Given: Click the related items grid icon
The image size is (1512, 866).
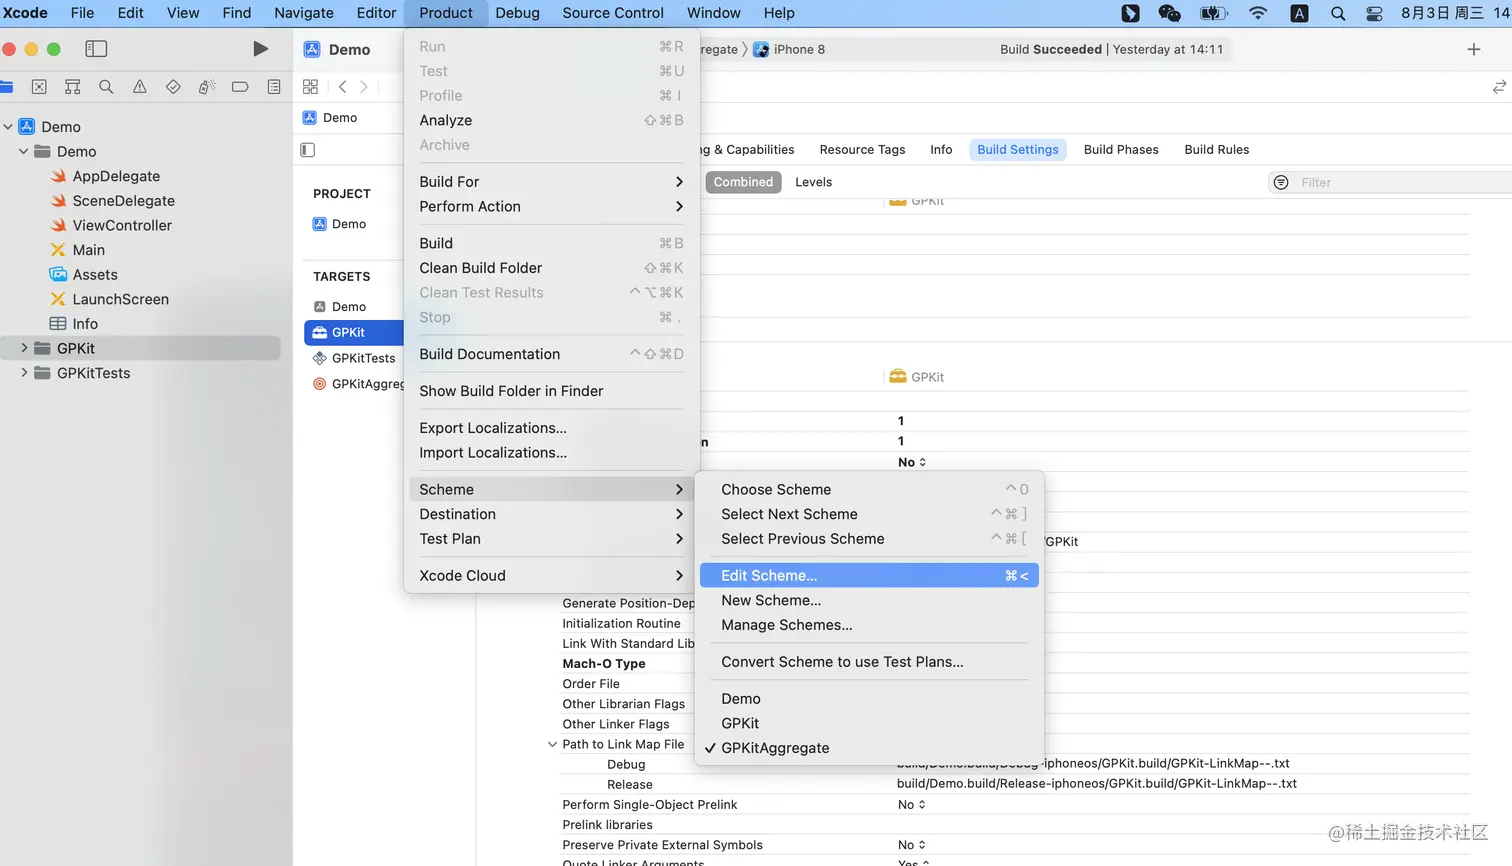Looking at the screenshot, I should 311,87.
